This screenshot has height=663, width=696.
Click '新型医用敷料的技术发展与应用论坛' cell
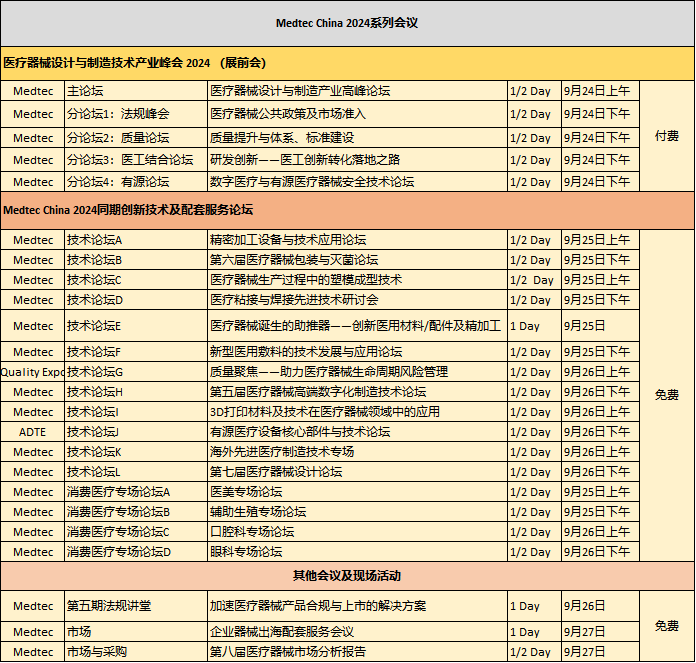click(x=357, y=352)
